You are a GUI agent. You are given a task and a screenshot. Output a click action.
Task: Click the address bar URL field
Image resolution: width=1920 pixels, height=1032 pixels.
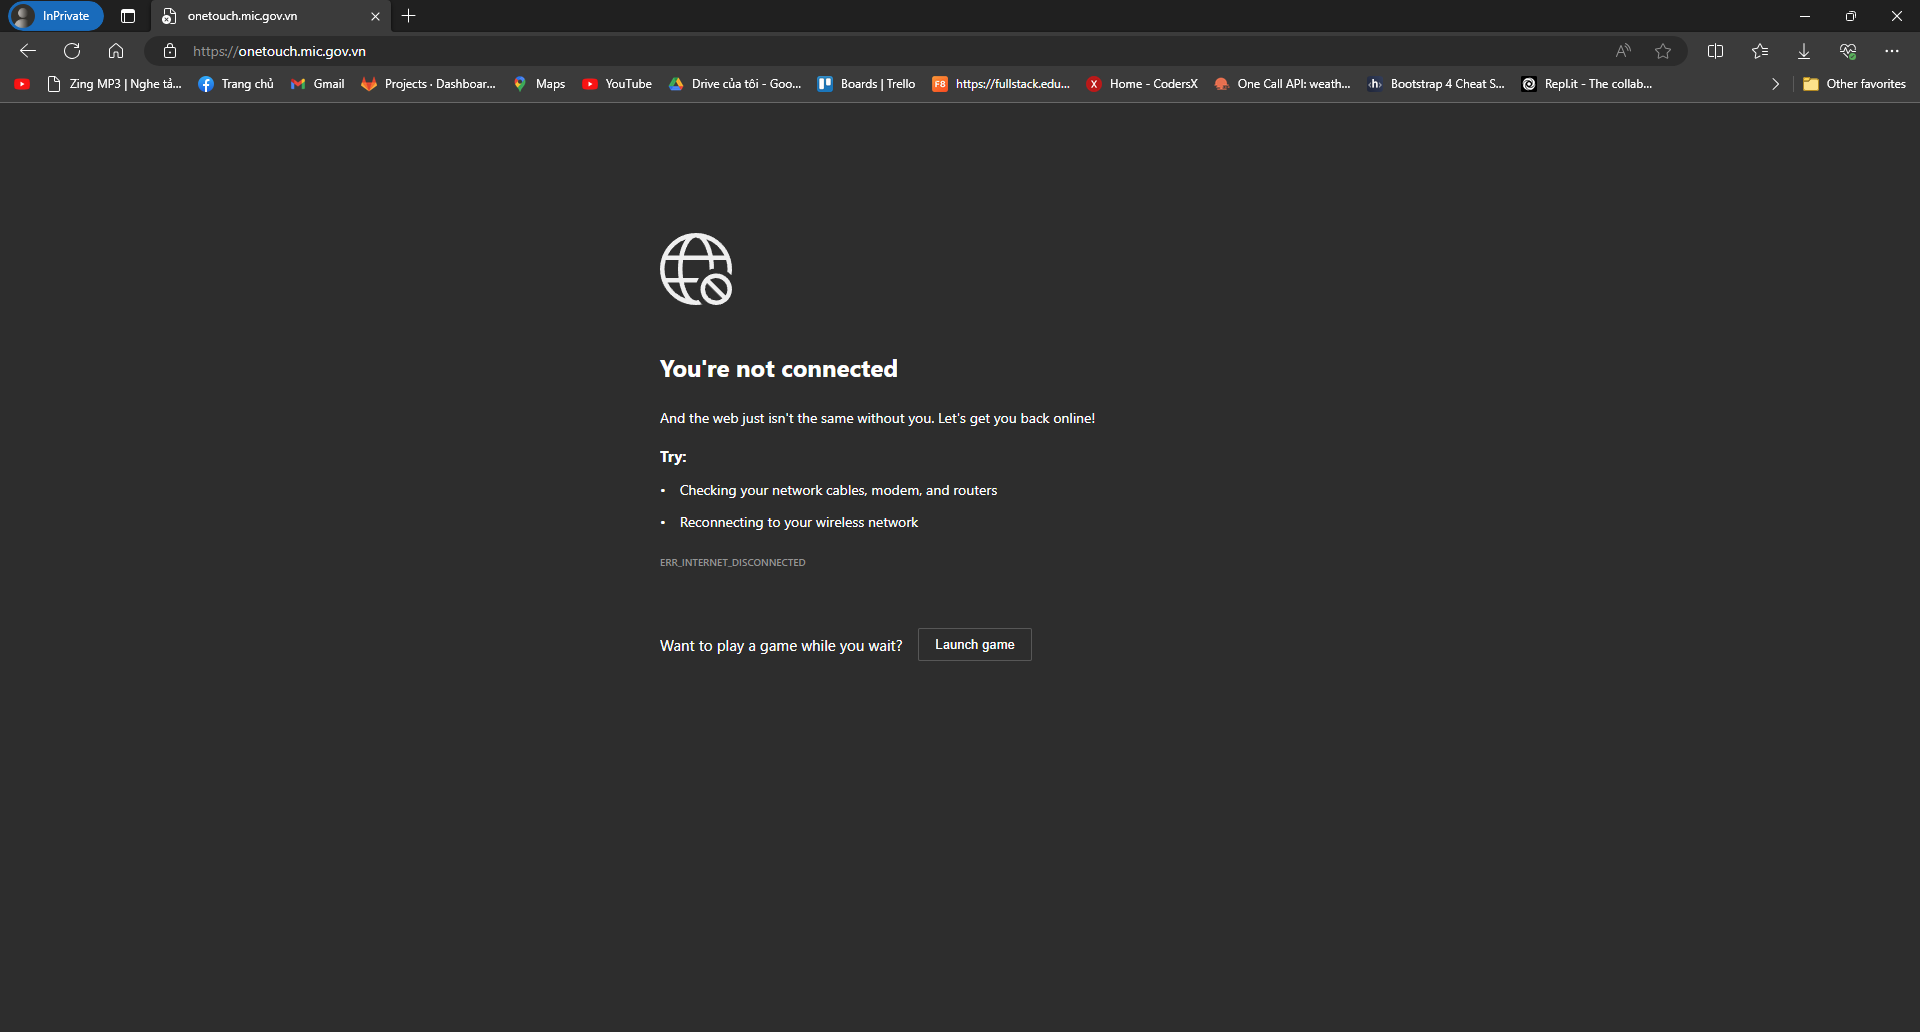pos(800,51)
